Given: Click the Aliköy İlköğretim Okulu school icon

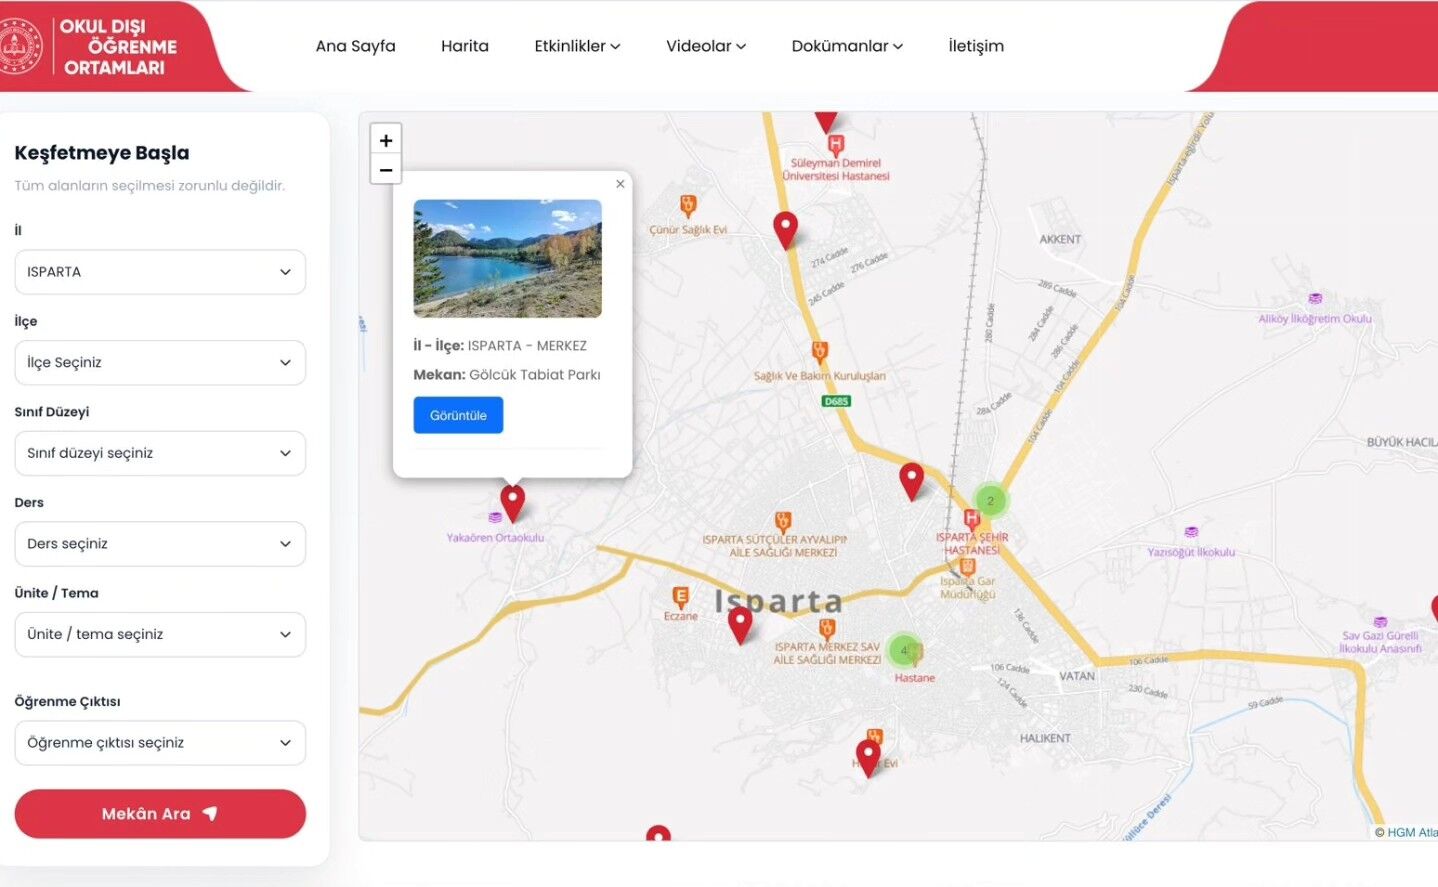Looking at the screenshot, I should coord(1315,299).
